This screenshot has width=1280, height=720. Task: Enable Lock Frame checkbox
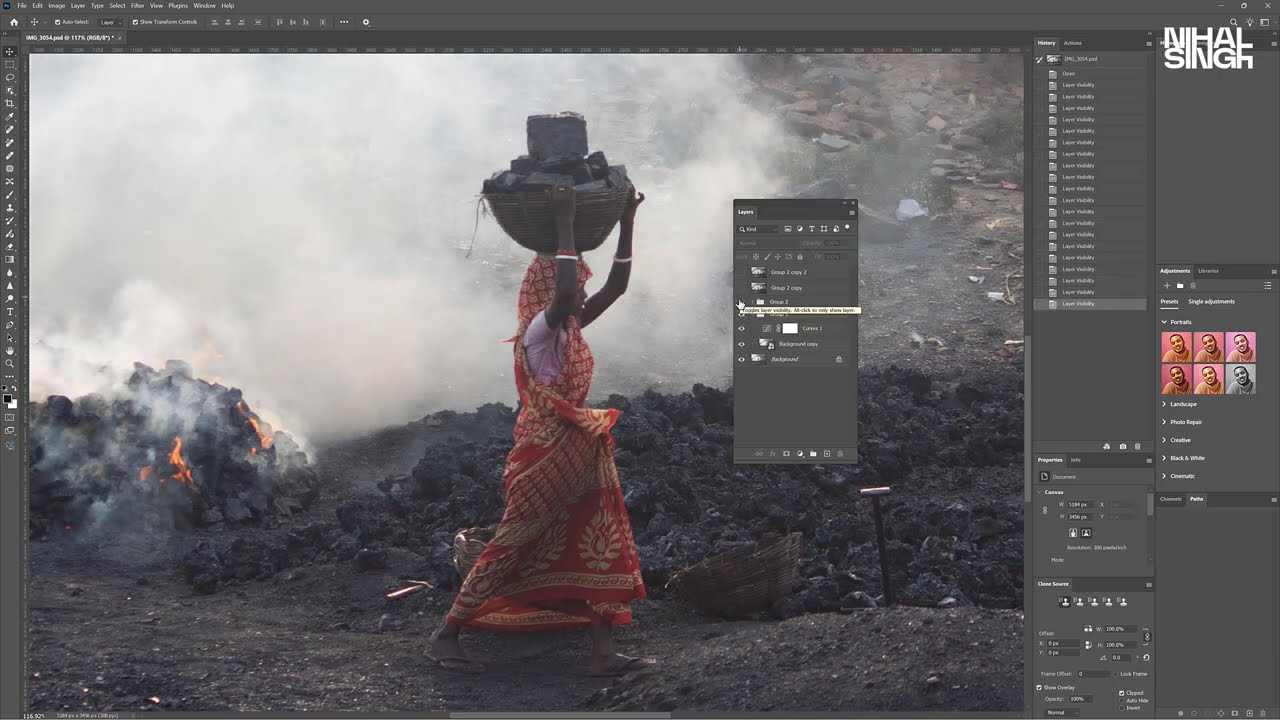[1116, 674]
